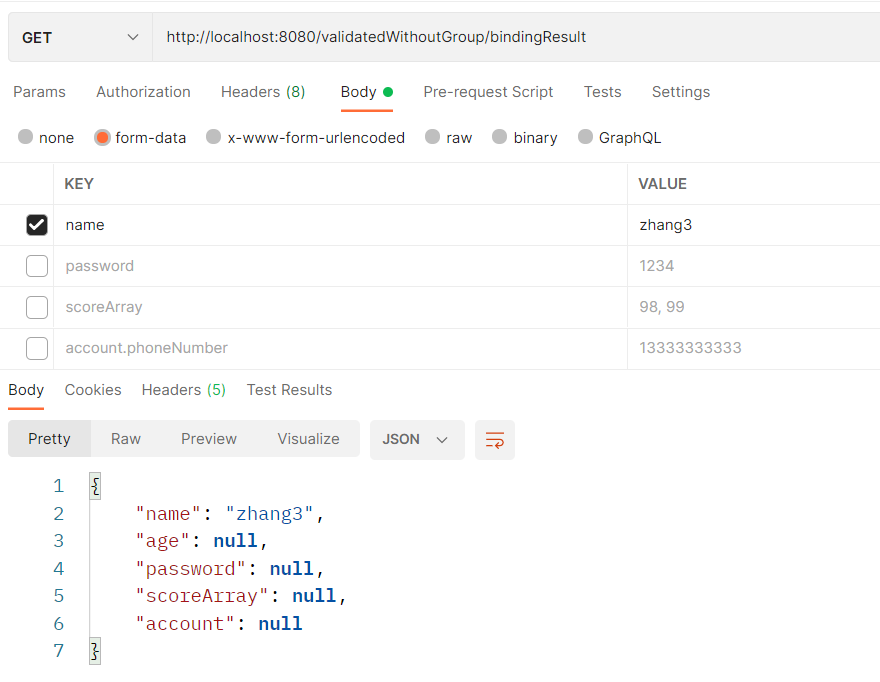Select the Visualize view button
This screenshot has width=880, height=682.
(x=309, y=439)
